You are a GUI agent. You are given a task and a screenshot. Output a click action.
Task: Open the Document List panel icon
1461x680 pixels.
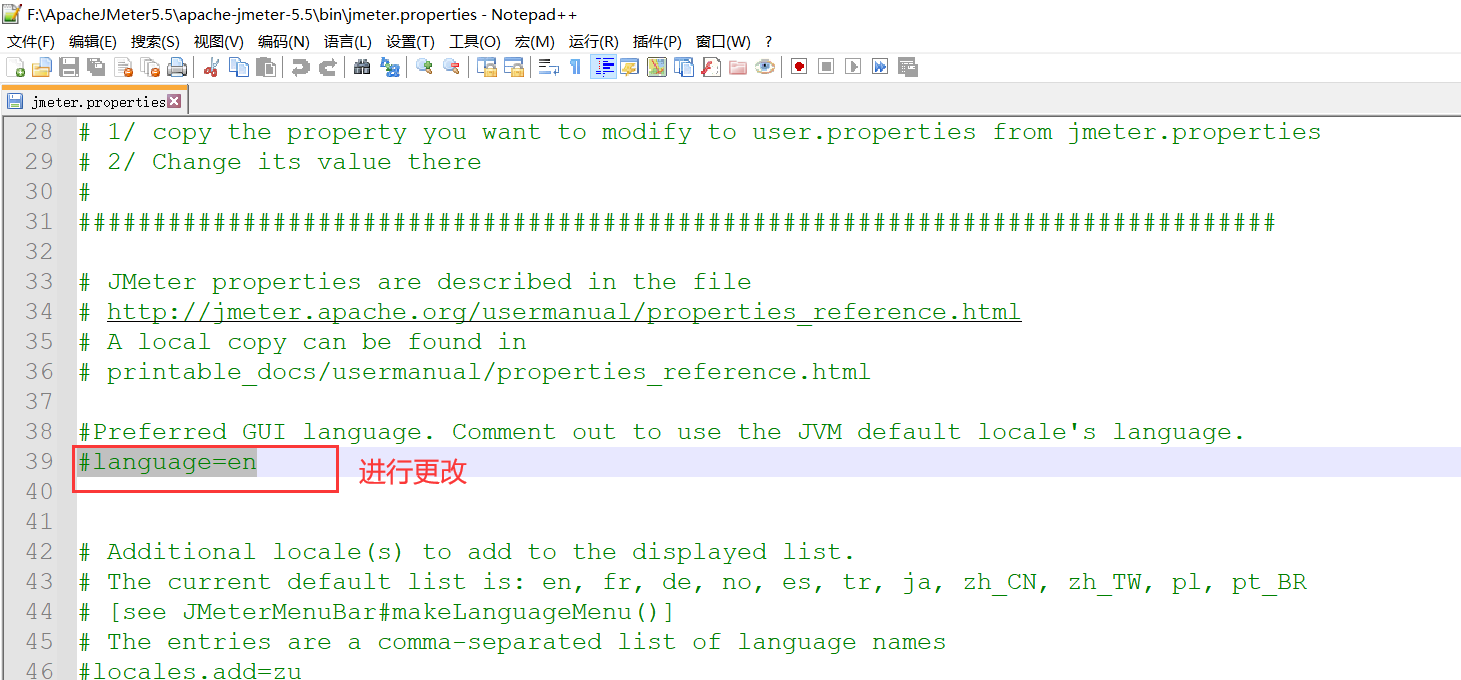(x=684, y=67)
